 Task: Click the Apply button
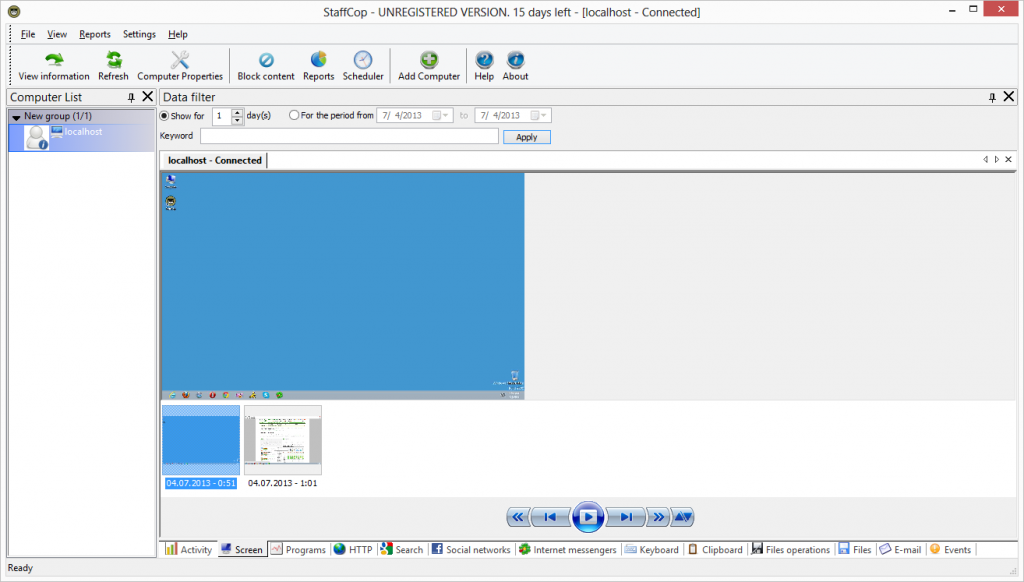527,137
